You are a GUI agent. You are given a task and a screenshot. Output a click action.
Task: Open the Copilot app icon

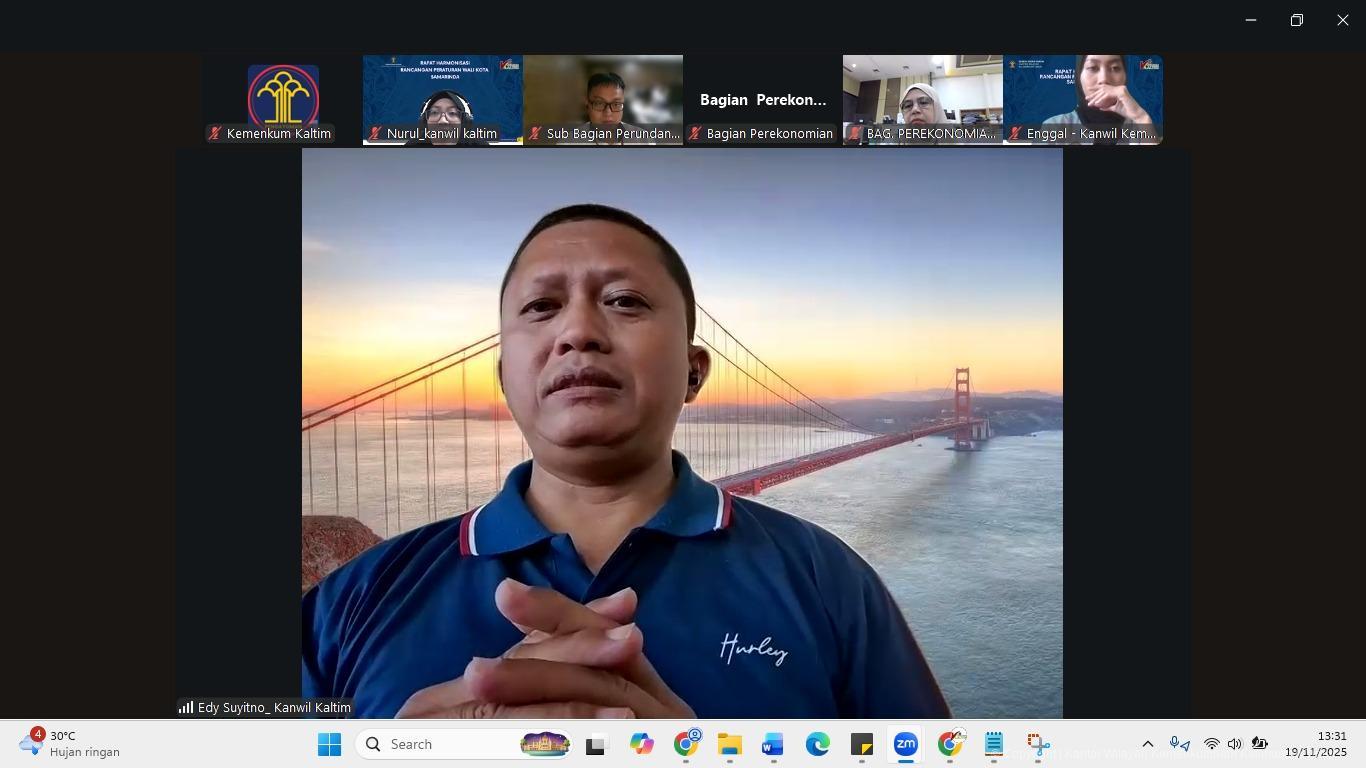(x=641, y=744)
